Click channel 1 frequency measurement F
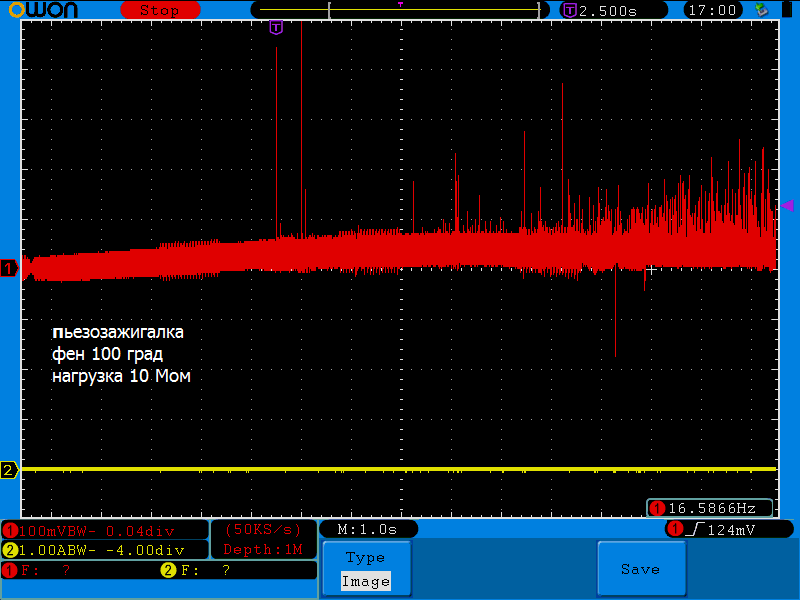This screenshot has width=800, height=600. point(40,570)
